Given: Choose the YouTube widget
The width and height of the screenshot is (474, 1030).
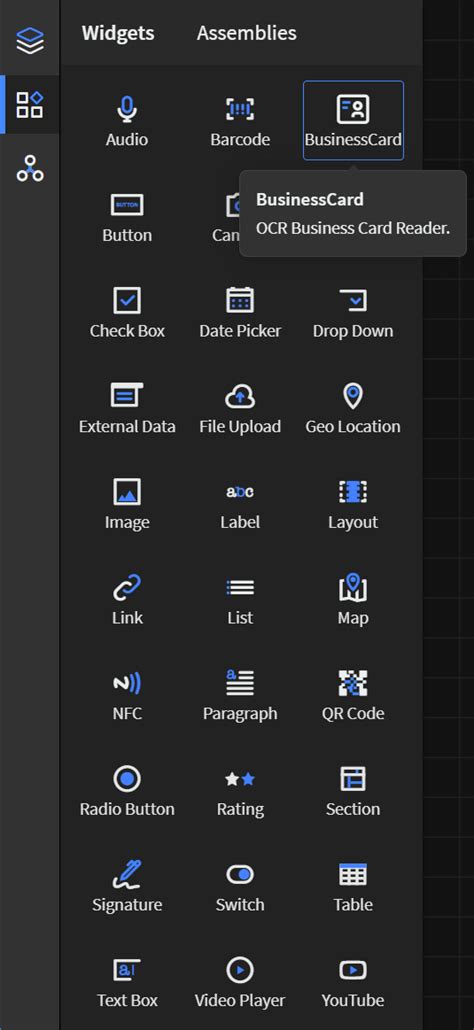Looking at the screenshot, I should click(x=353, y=983).
